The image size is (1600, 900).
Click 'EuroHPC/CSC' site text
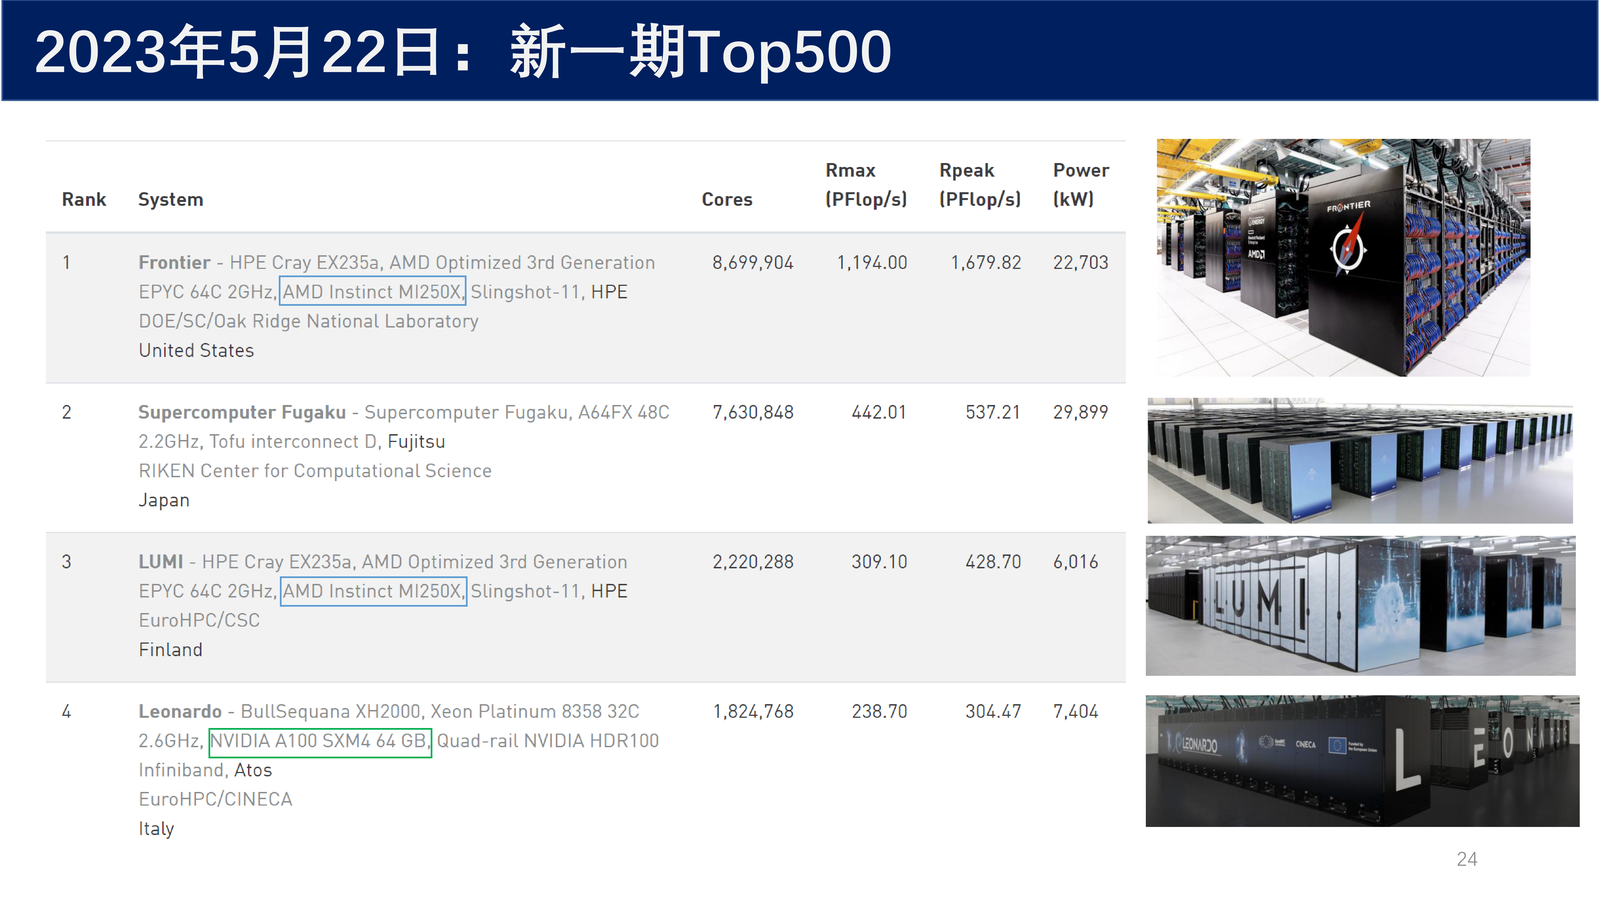tap(199, 620)
